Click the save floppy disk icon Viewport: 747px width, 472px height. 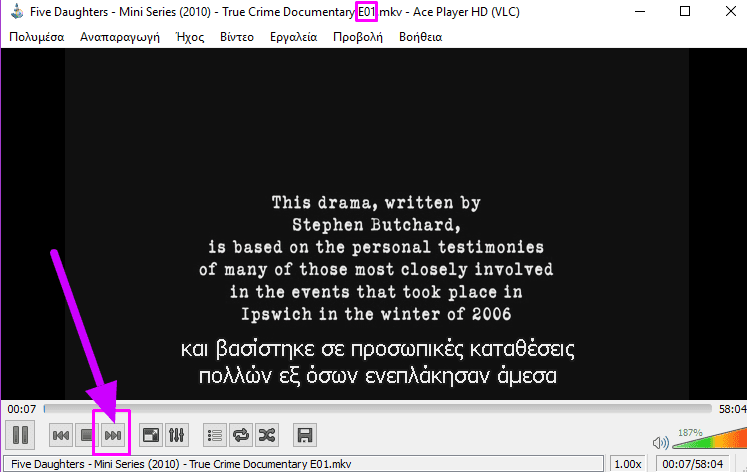pyautogui.click(x=305, y=435)
